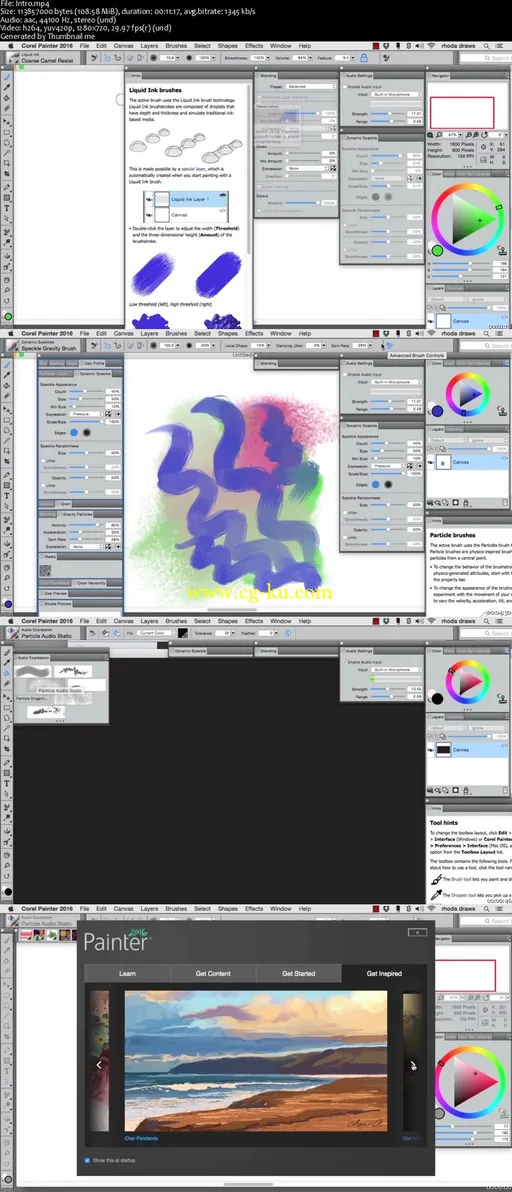Image resolution: width=512 pixels, height=1192 pixels.
Task: Select the Text tool in the dark-canvas frame's toolbox
Action: [8, 782]
